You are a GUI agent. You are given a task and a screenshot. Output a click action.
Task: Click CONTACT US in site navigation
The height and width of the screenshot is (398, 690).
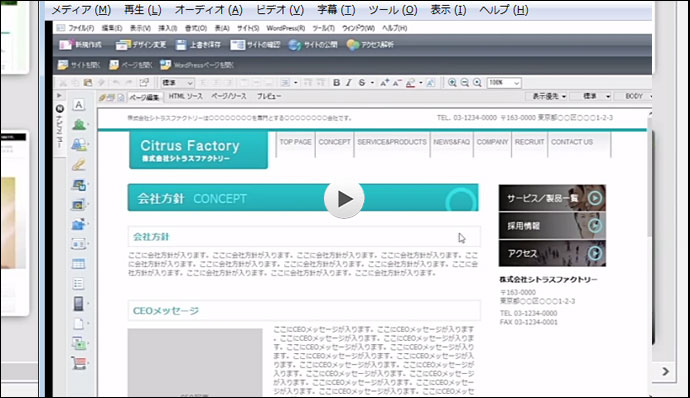click(572, 142)
